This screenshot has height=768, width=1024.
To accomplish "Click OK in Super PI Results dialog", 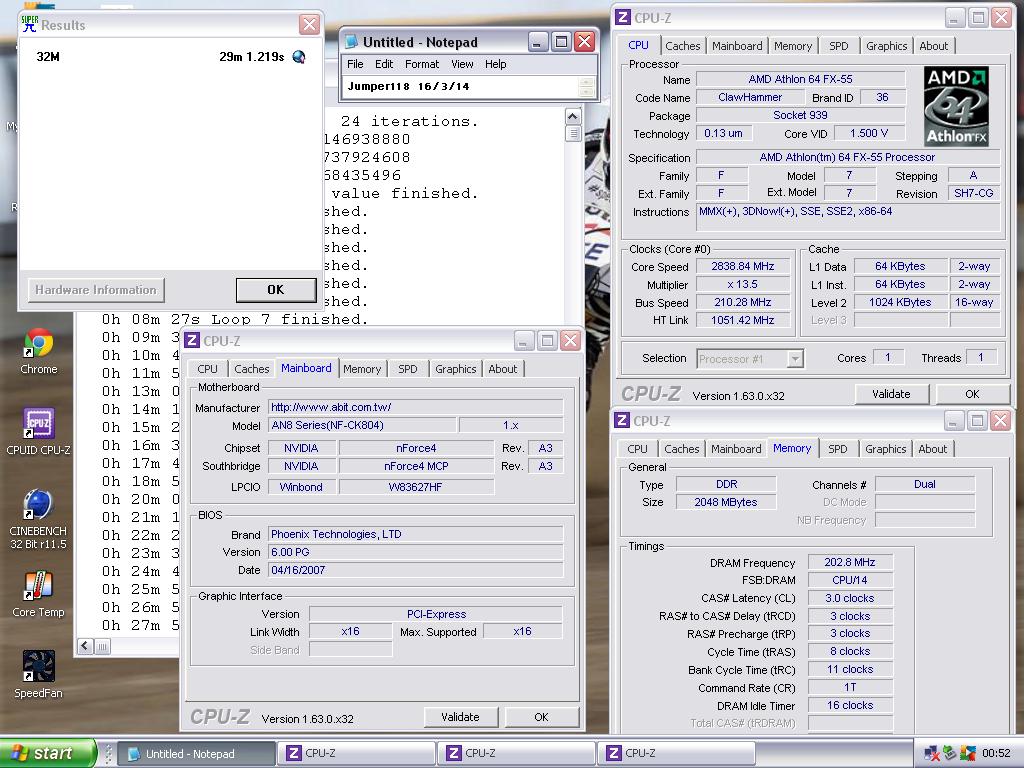I will 276,290.
